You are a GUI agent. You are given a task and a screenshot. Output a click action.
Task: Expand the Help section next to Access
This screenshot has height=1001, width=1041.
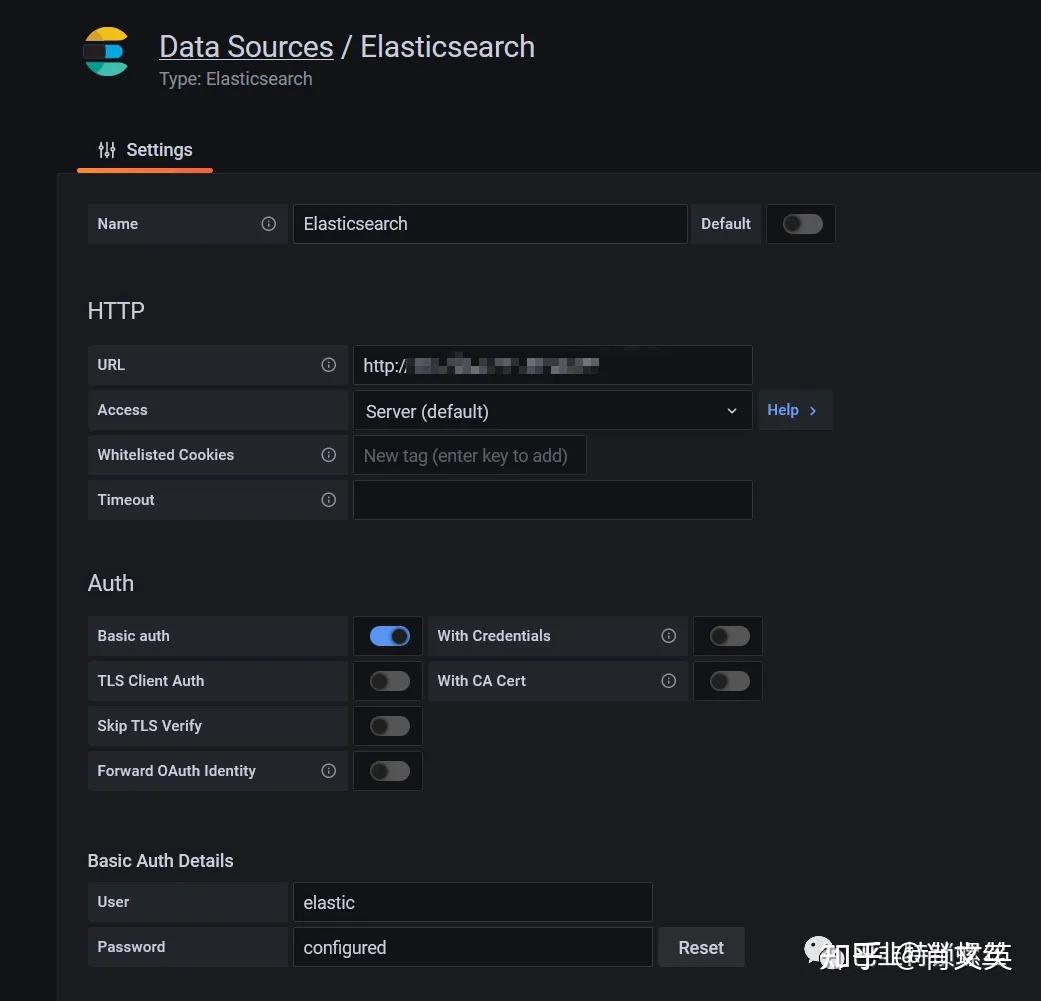[x=794, y=410]
